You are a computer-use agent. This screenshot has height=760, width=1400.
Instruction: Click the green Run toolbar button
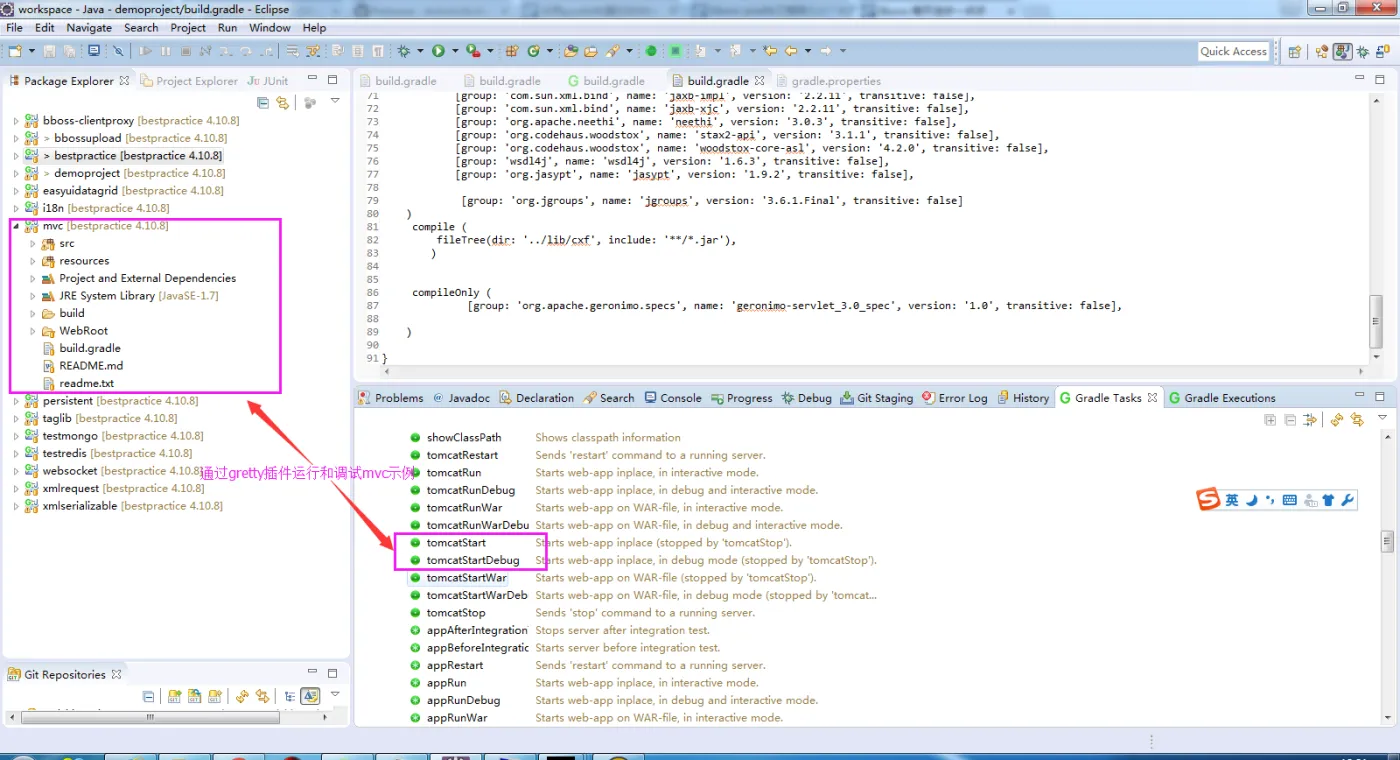[x=438, y=51]
